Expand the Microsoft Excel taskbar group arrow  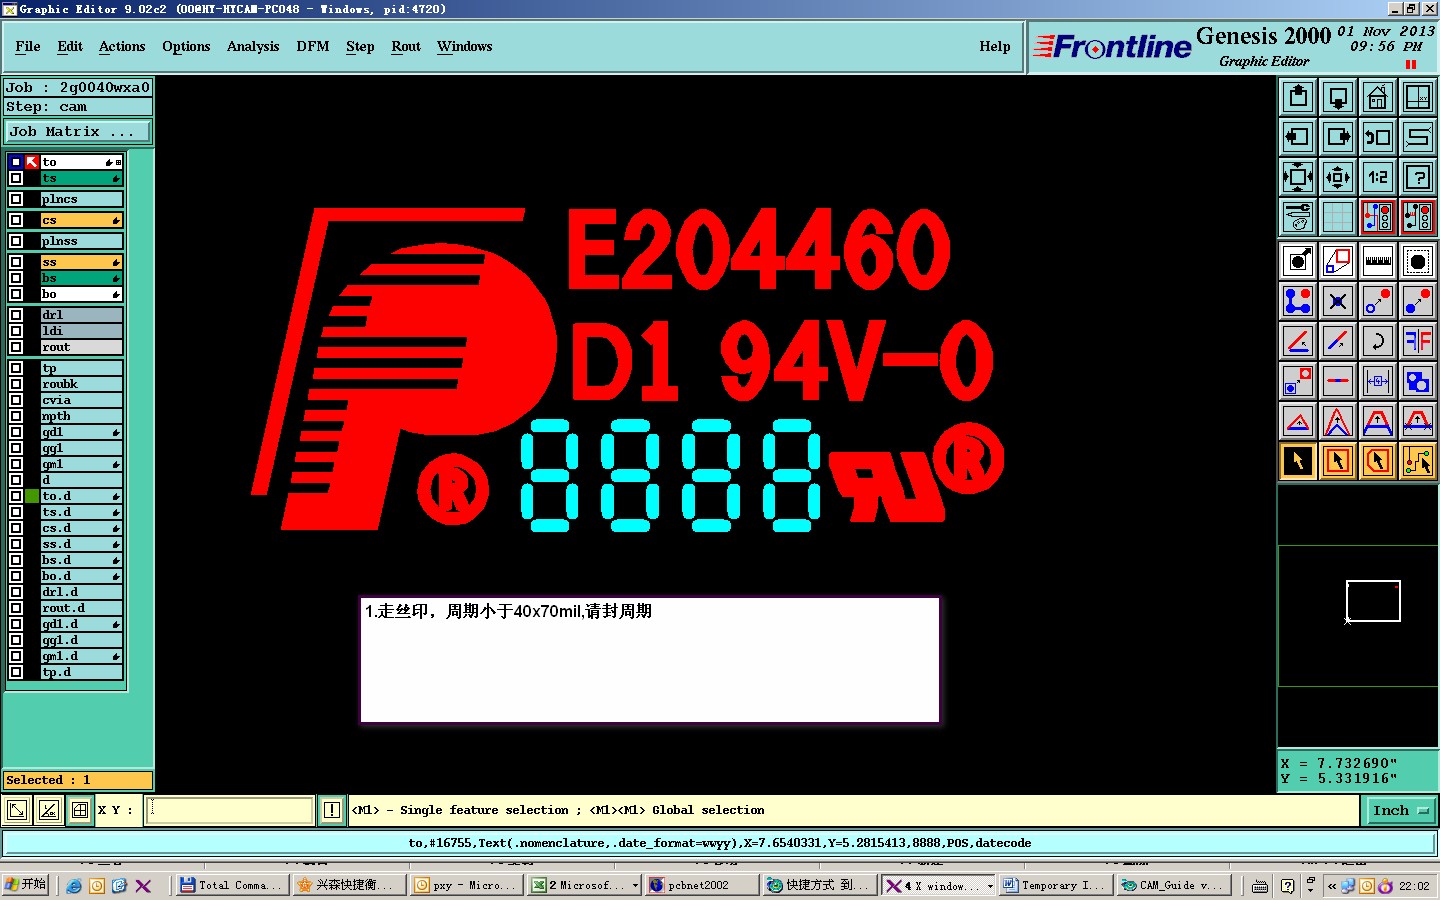(635, 885)
